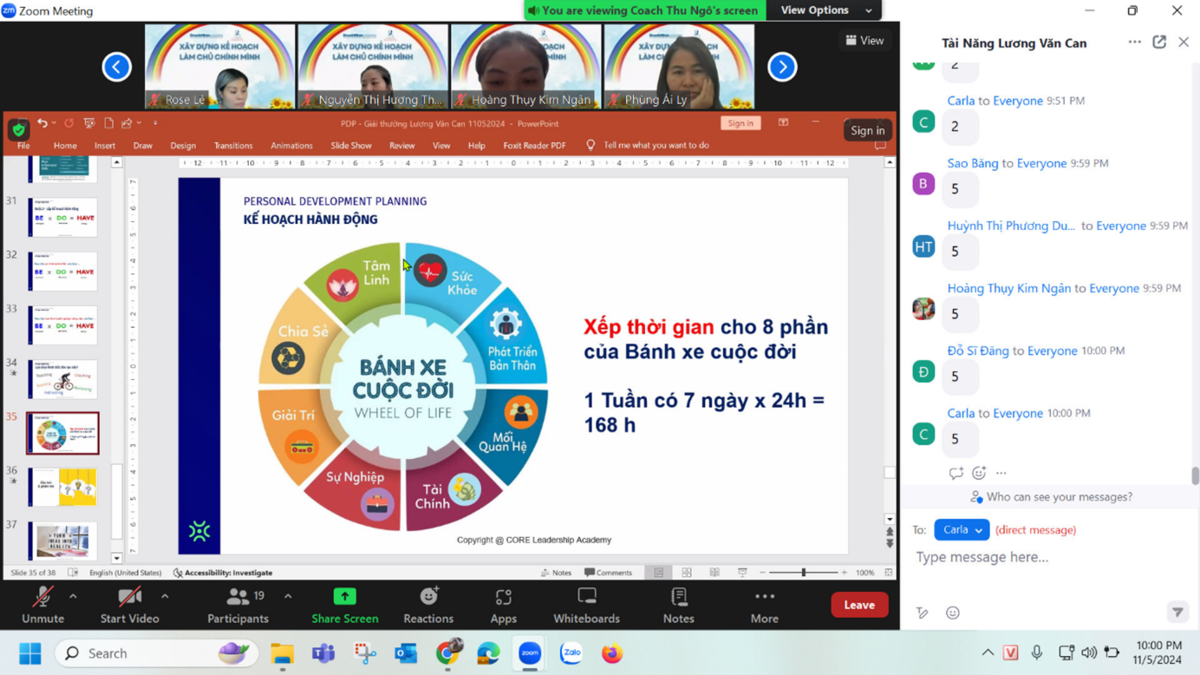The image size is (1200, 675).
Task: Close the chat panel
Action: coord(1183,42)
